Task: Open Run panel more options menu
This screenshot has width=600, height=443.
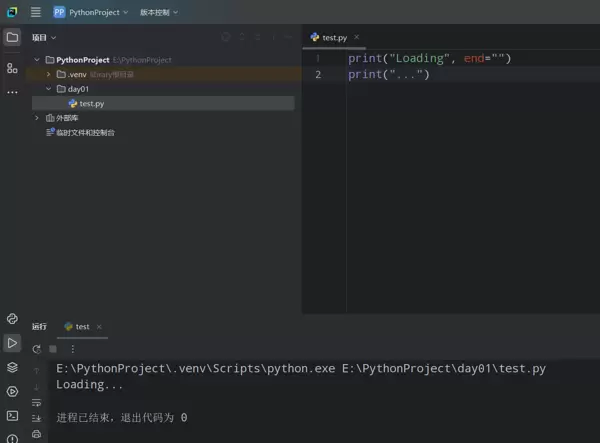Action: pyautogui.click(x=72, y=349)
